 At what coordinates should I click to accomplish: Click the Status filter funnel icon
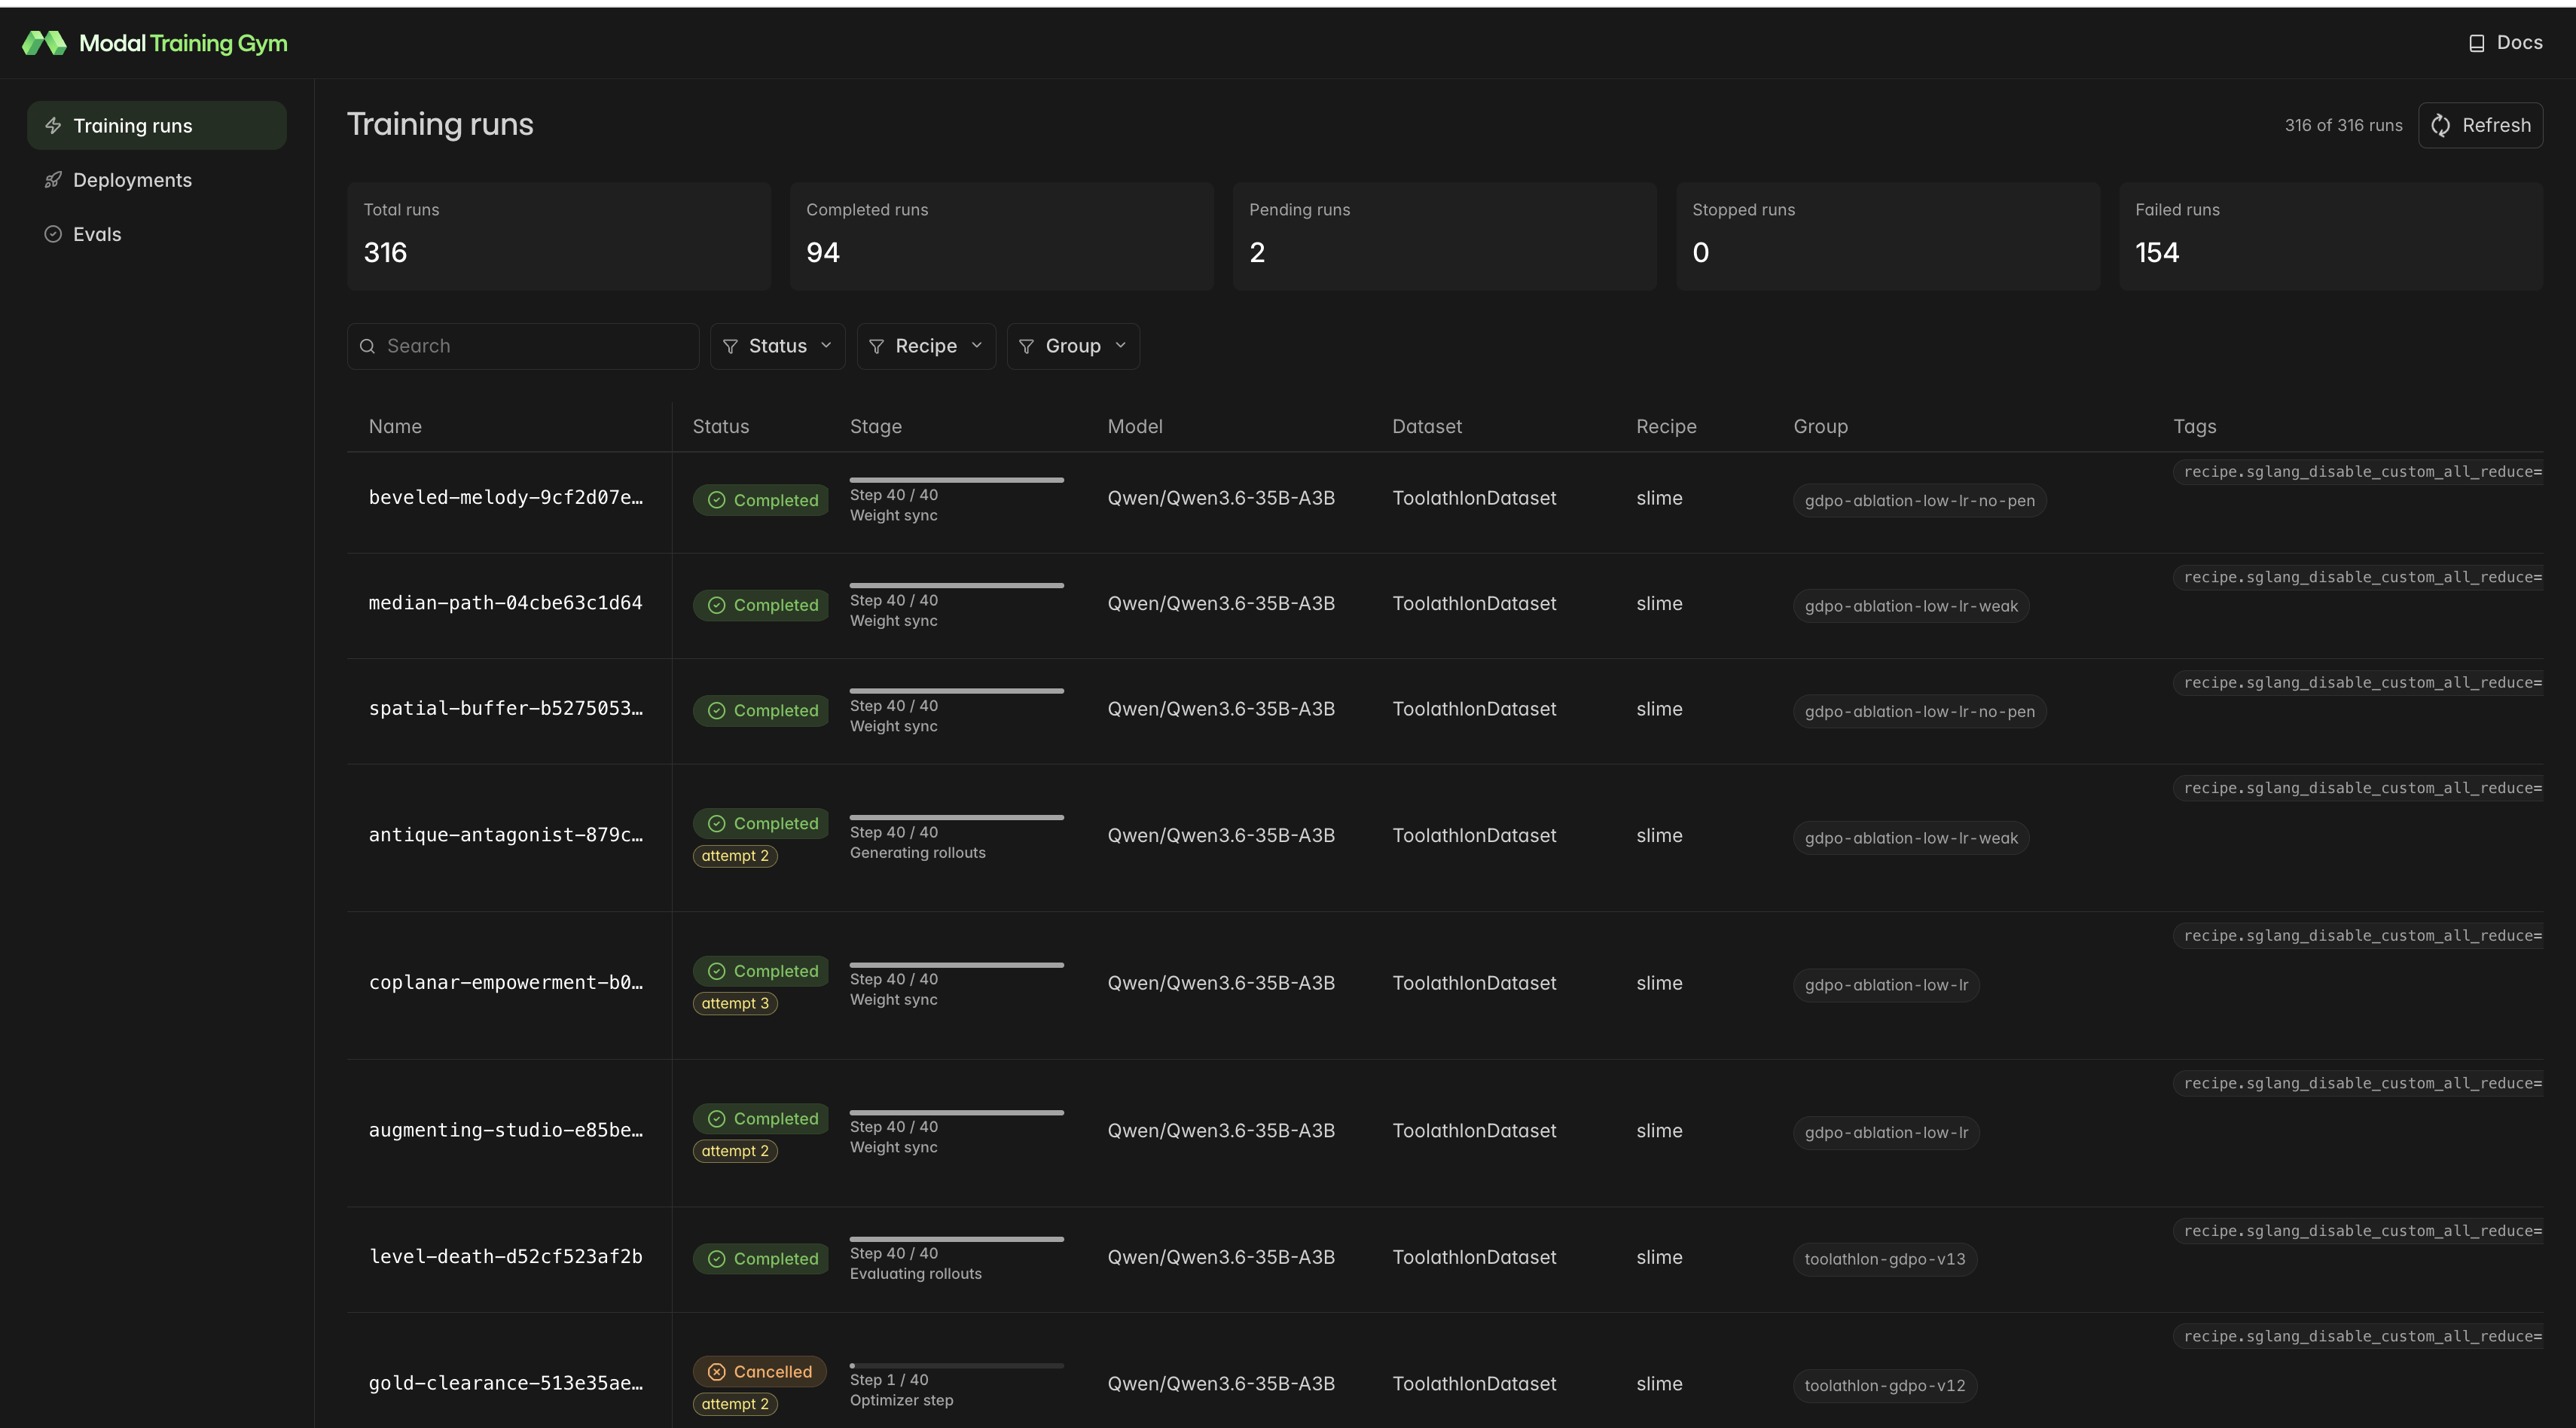(730, 346)
